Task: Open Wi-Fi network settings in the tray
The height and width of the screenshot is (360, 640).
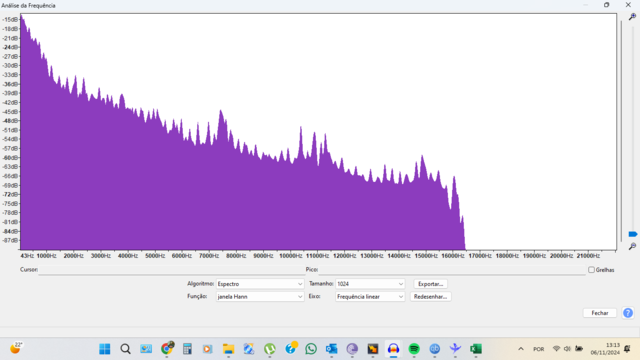Action: coord(556,349)
